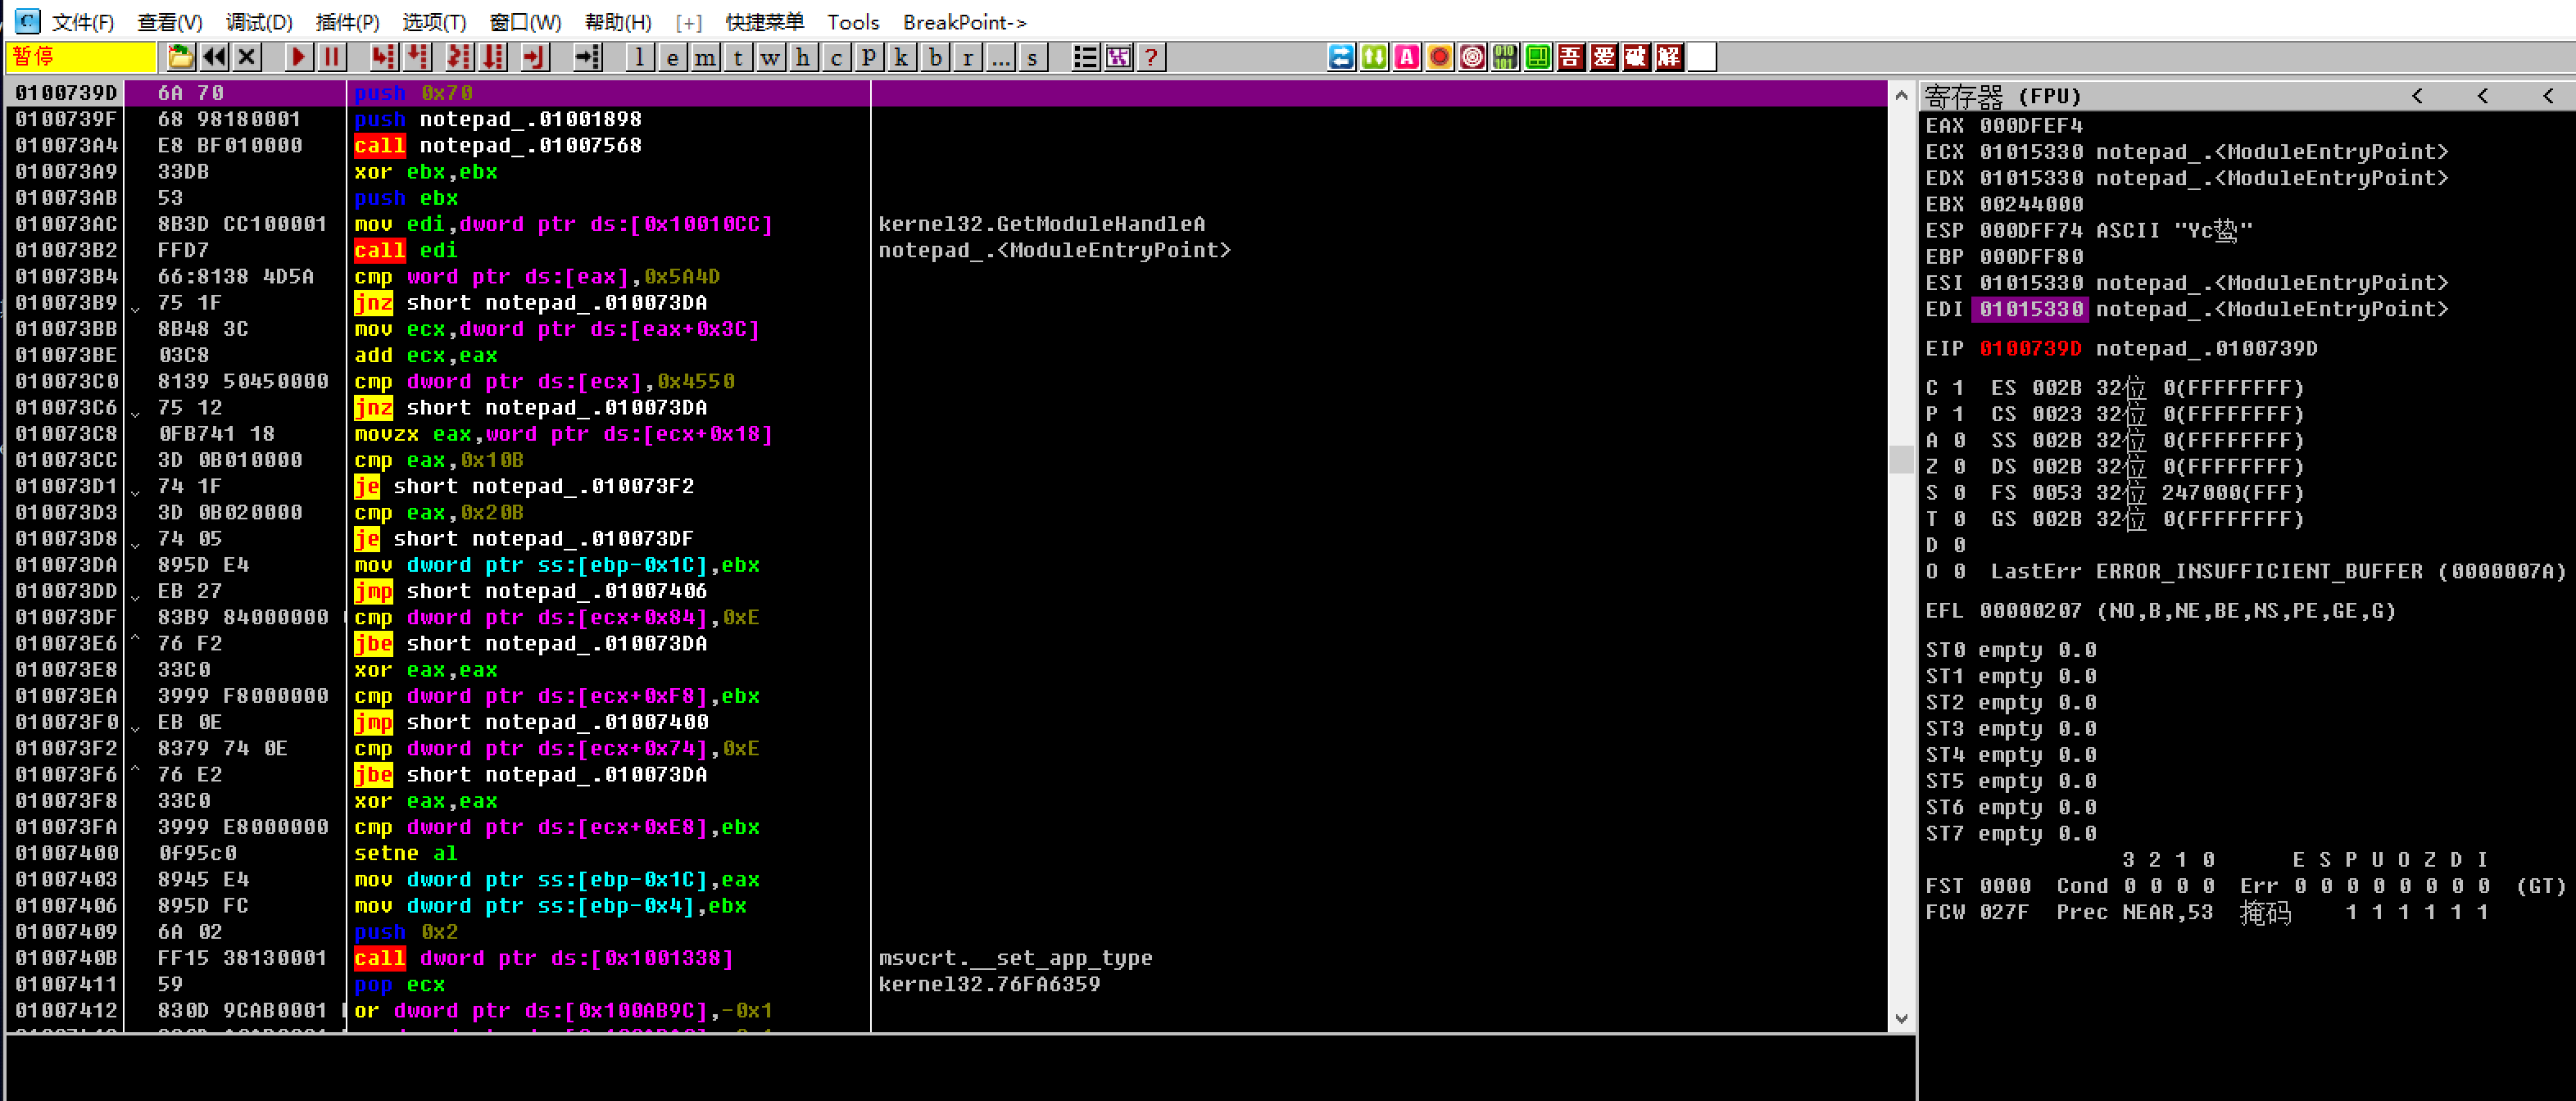This screenshot has height=1101, width=2576.
Task: Click the highlighted EDI value 01015330
Action: (x=2031, y=310)
